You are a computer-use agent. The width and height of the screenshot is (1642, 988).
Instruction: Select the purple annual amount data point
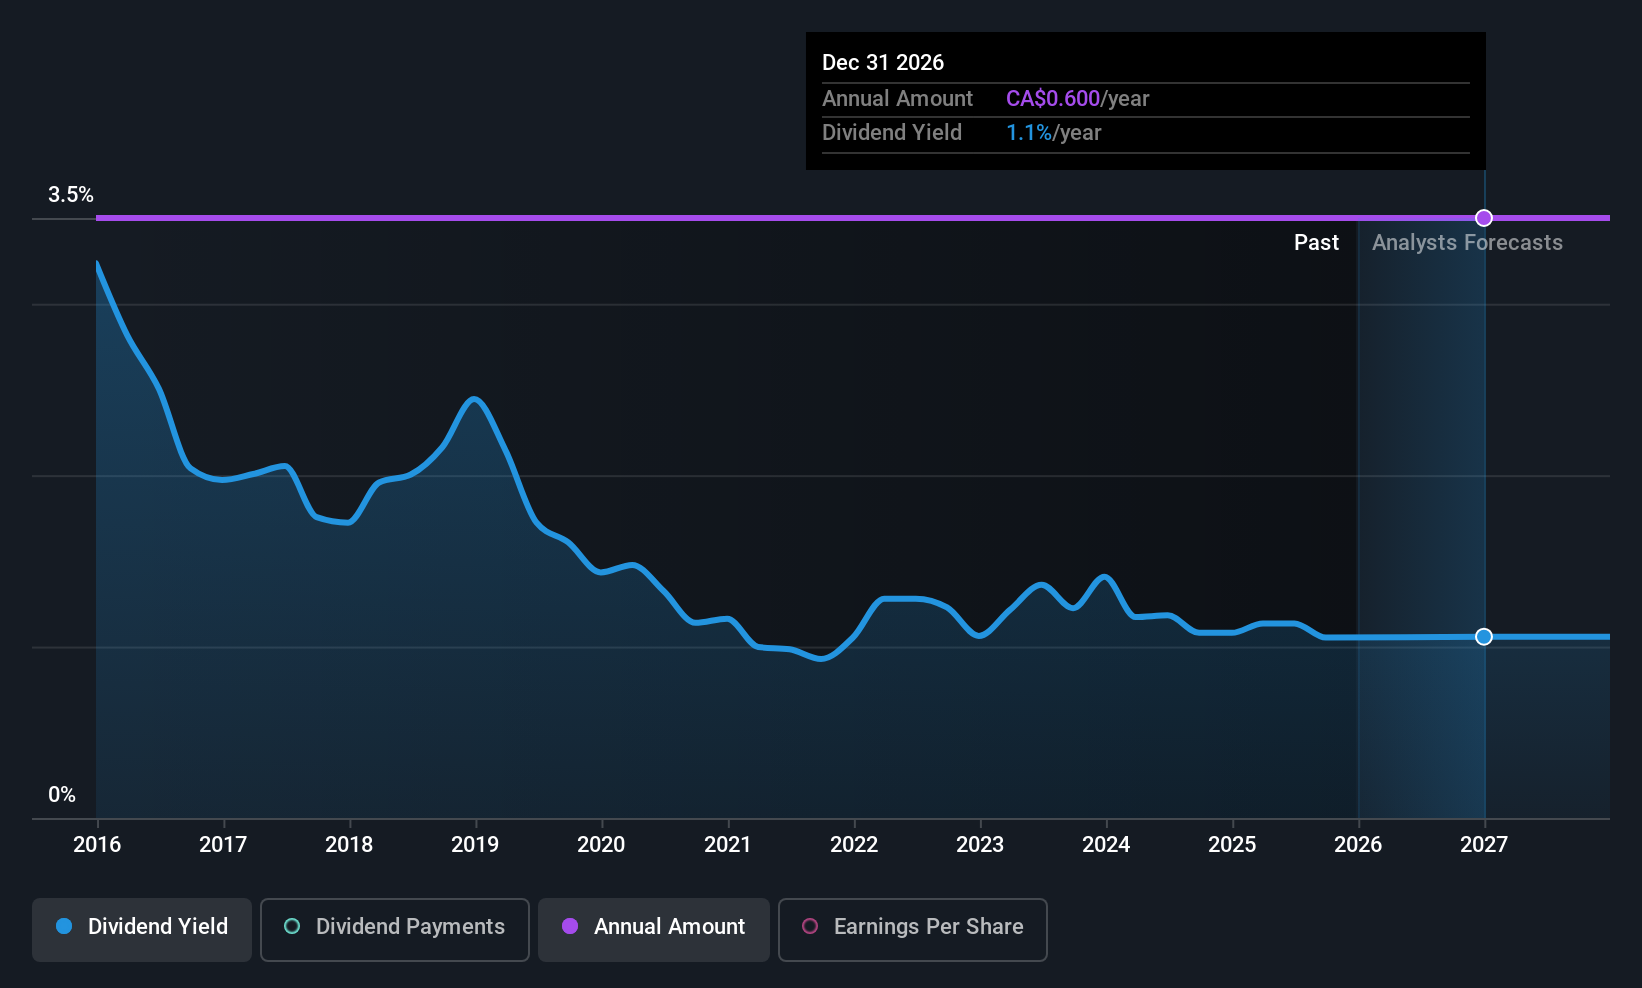point(1484,218)
